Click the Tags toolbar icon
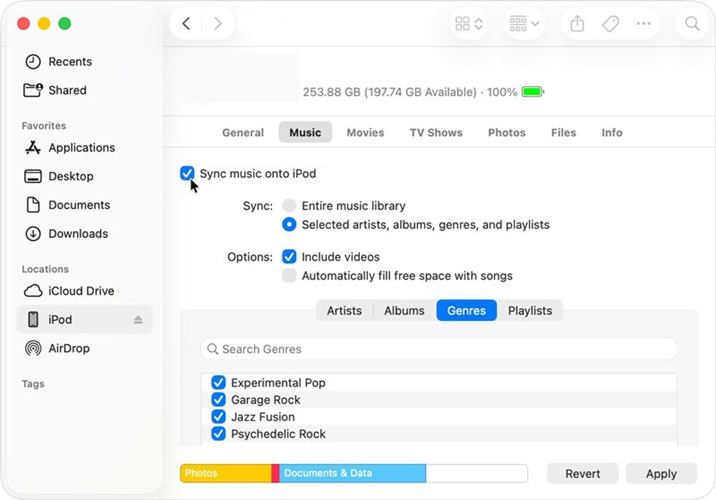The height and width of the screenshot is (500, 716). tap(611, 23)
